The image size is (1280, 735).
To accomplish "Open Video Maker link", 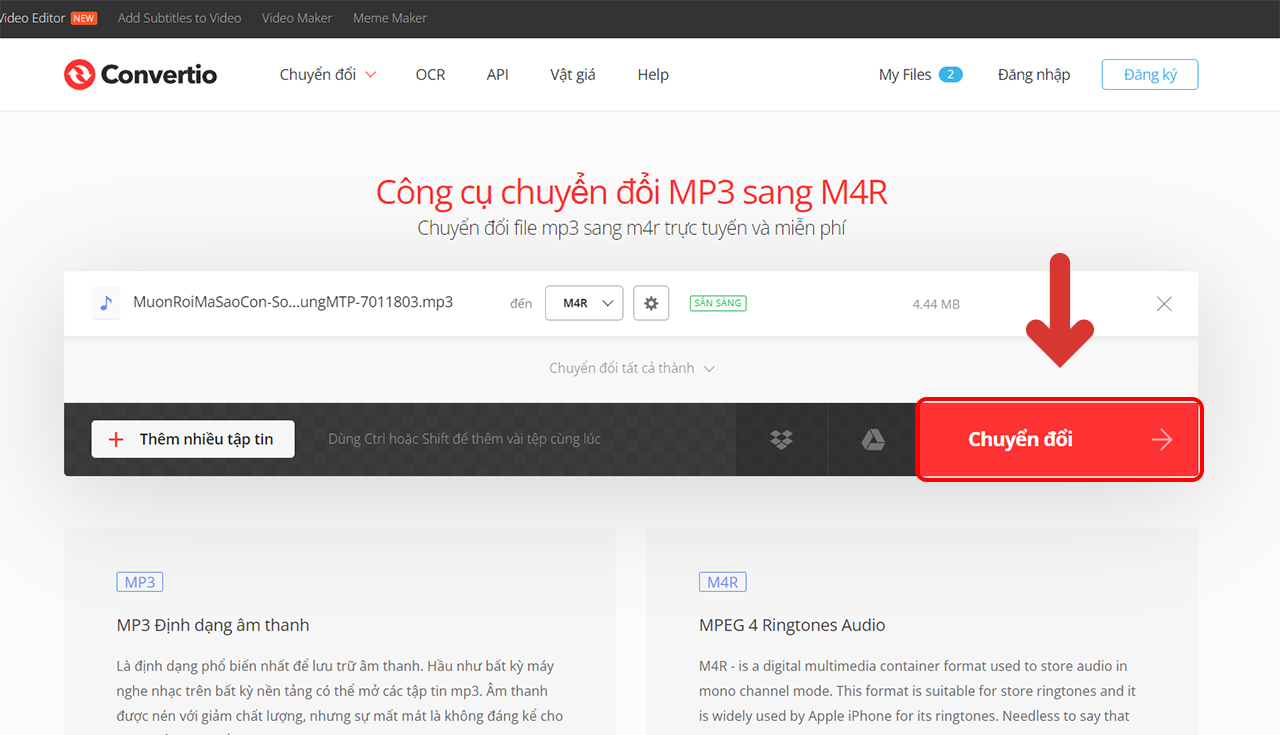I will [x=297, y=18].
